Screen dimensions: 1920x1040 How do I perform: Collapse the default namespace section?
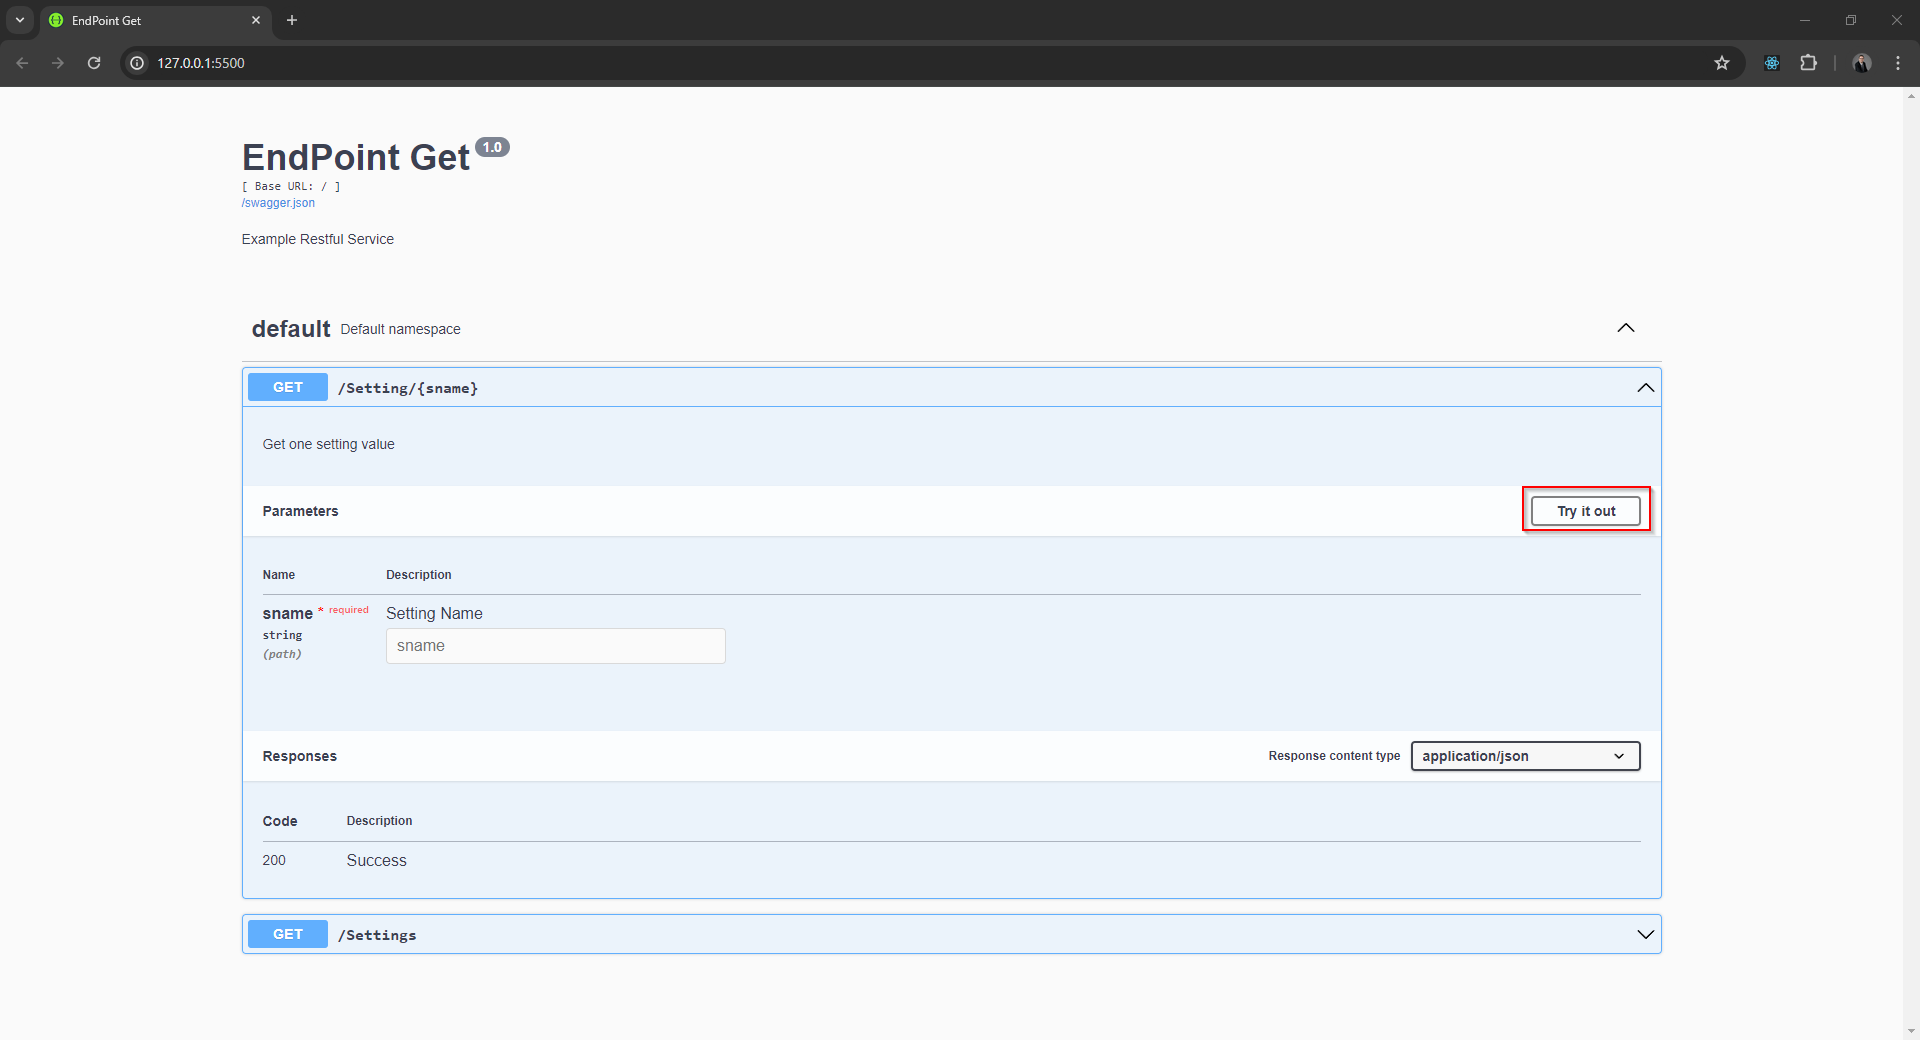point(1625,328)
